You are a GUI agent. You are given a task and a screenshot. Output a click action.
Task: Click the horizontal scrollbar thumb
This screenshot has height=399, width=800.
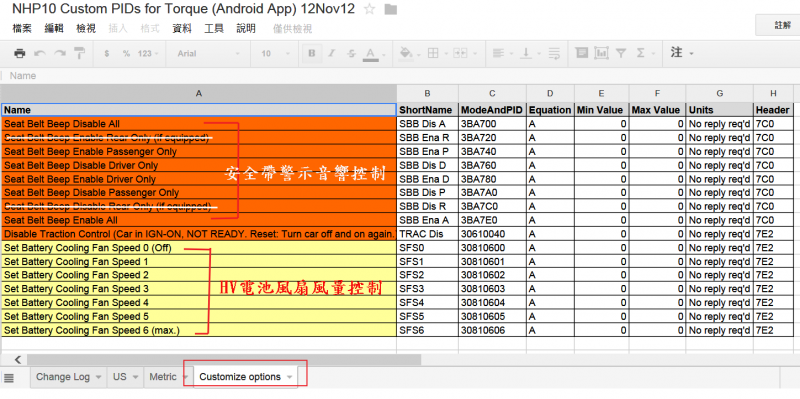(x=223, y=360)
